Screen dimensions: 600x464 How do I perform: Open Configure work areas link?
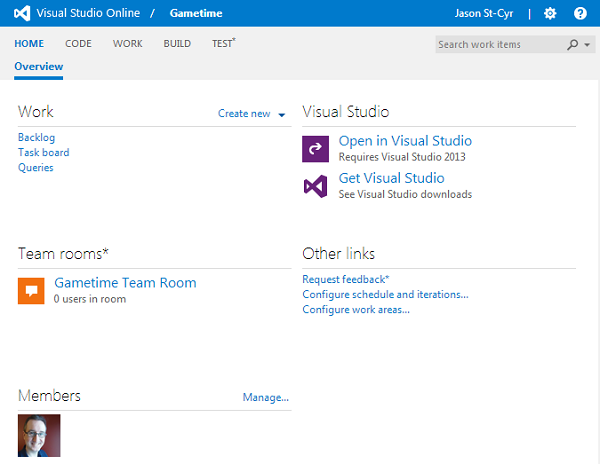tap(356, 309)
